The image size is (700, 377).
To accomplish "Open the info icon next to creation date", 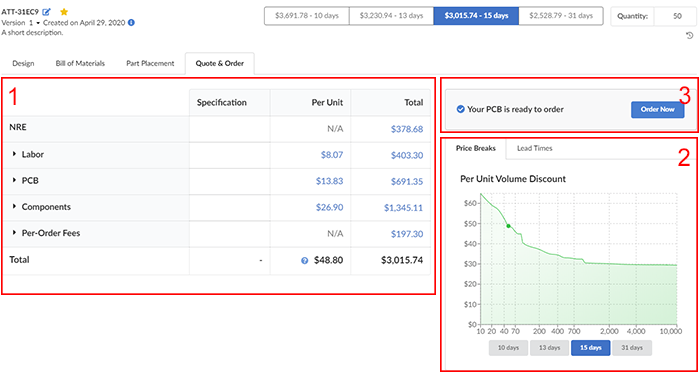I will pyautogui.click(x=131, y=22).
